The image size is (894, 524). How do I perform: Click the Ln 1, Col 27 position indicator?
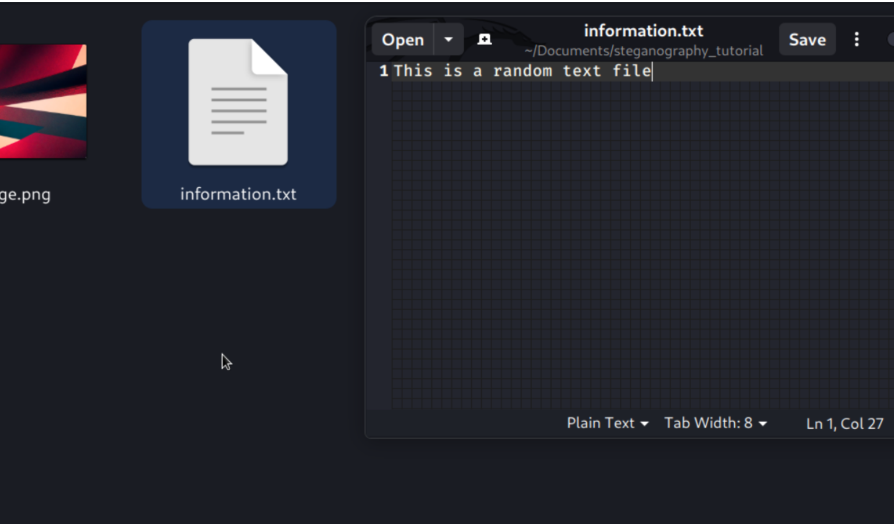(844, 423)
